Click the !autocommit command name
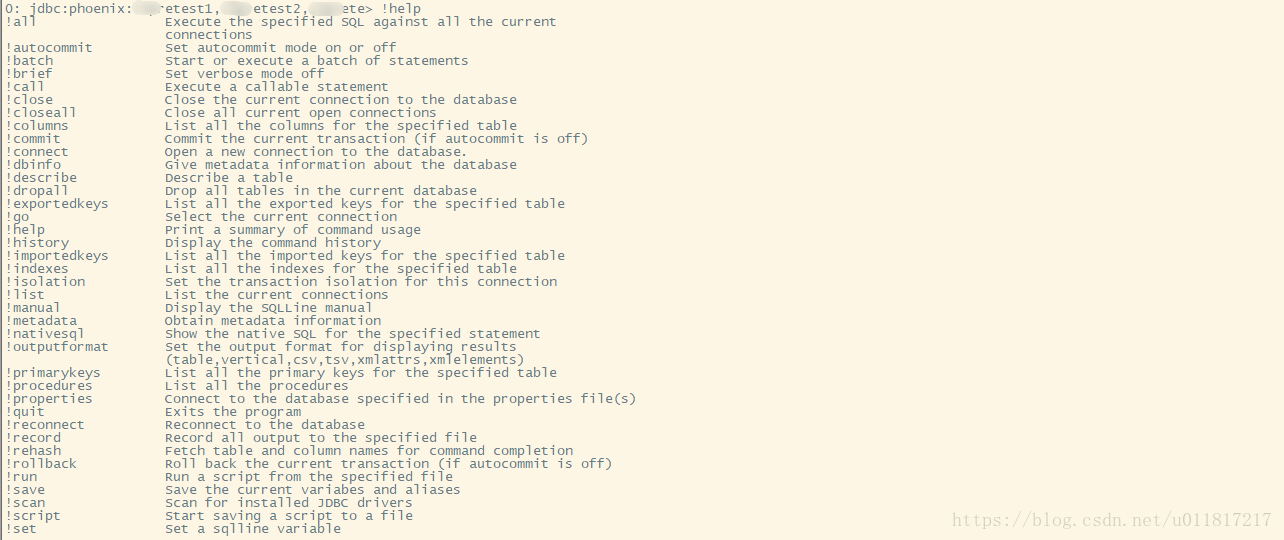The height and width of the screenshot is (540, 1284). pos(49,47)
